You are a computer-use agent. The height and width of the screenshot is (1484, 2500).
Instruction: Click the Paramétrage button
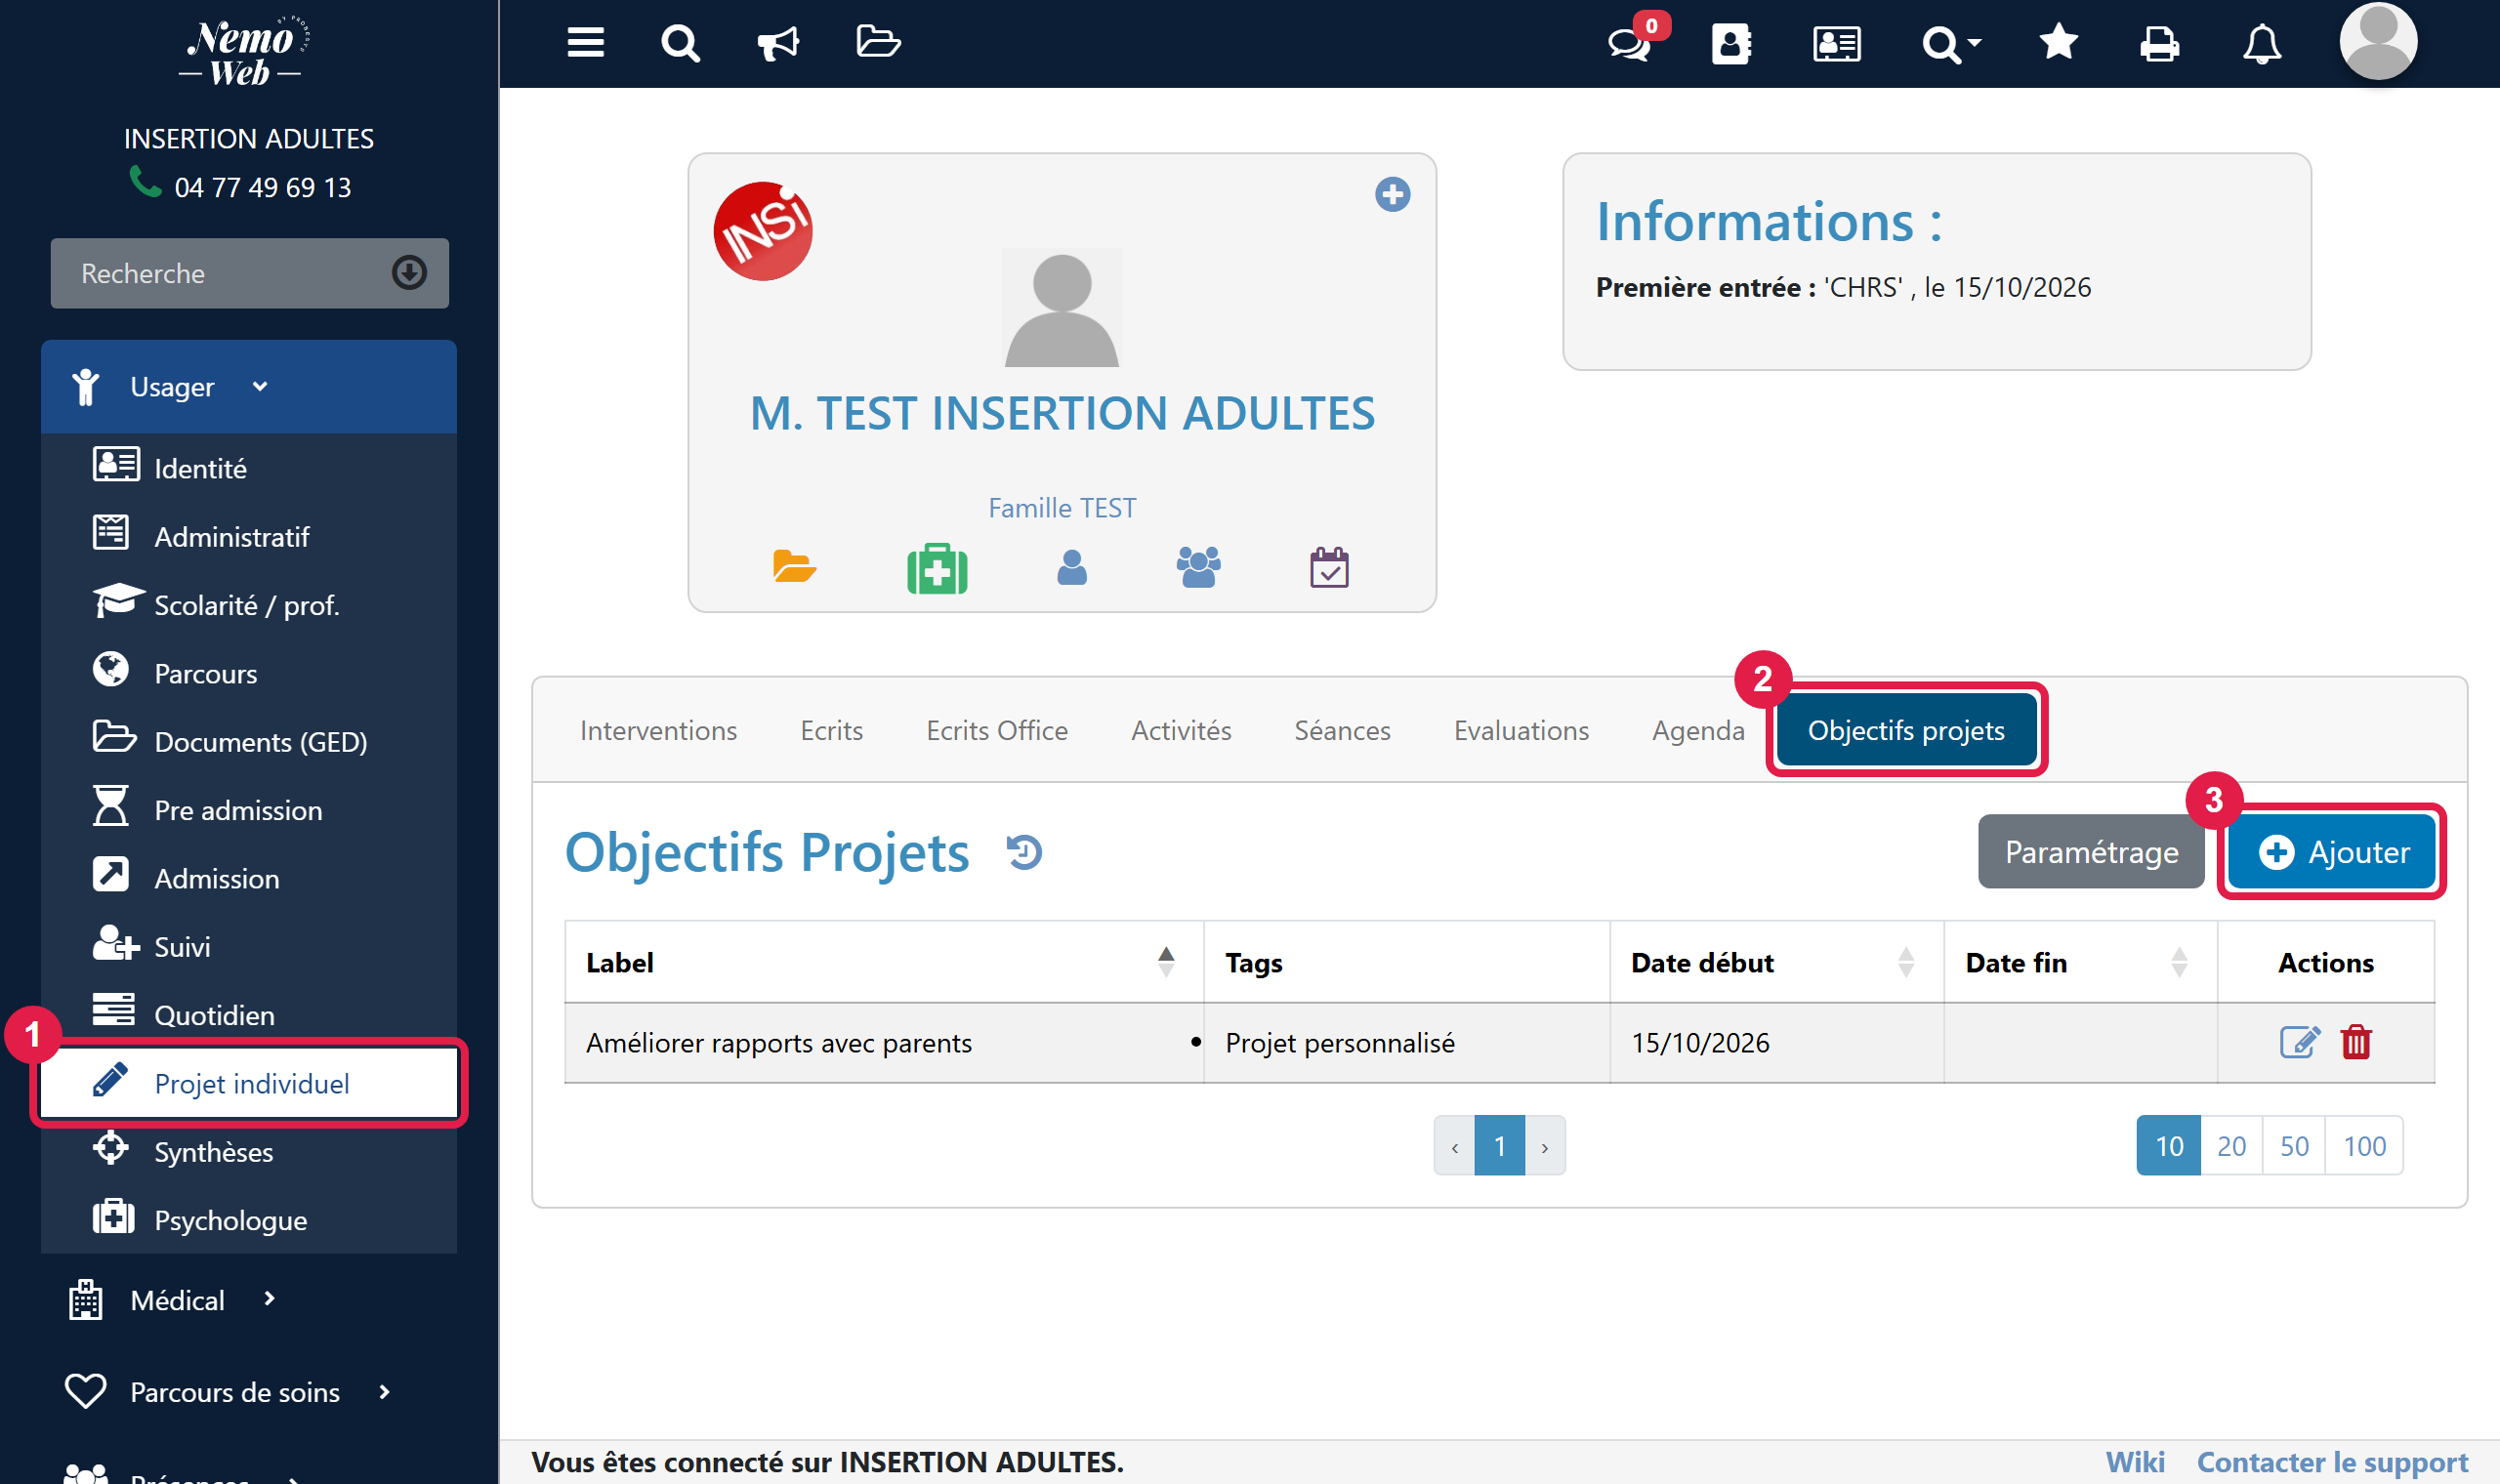(x=2091, y=852)
